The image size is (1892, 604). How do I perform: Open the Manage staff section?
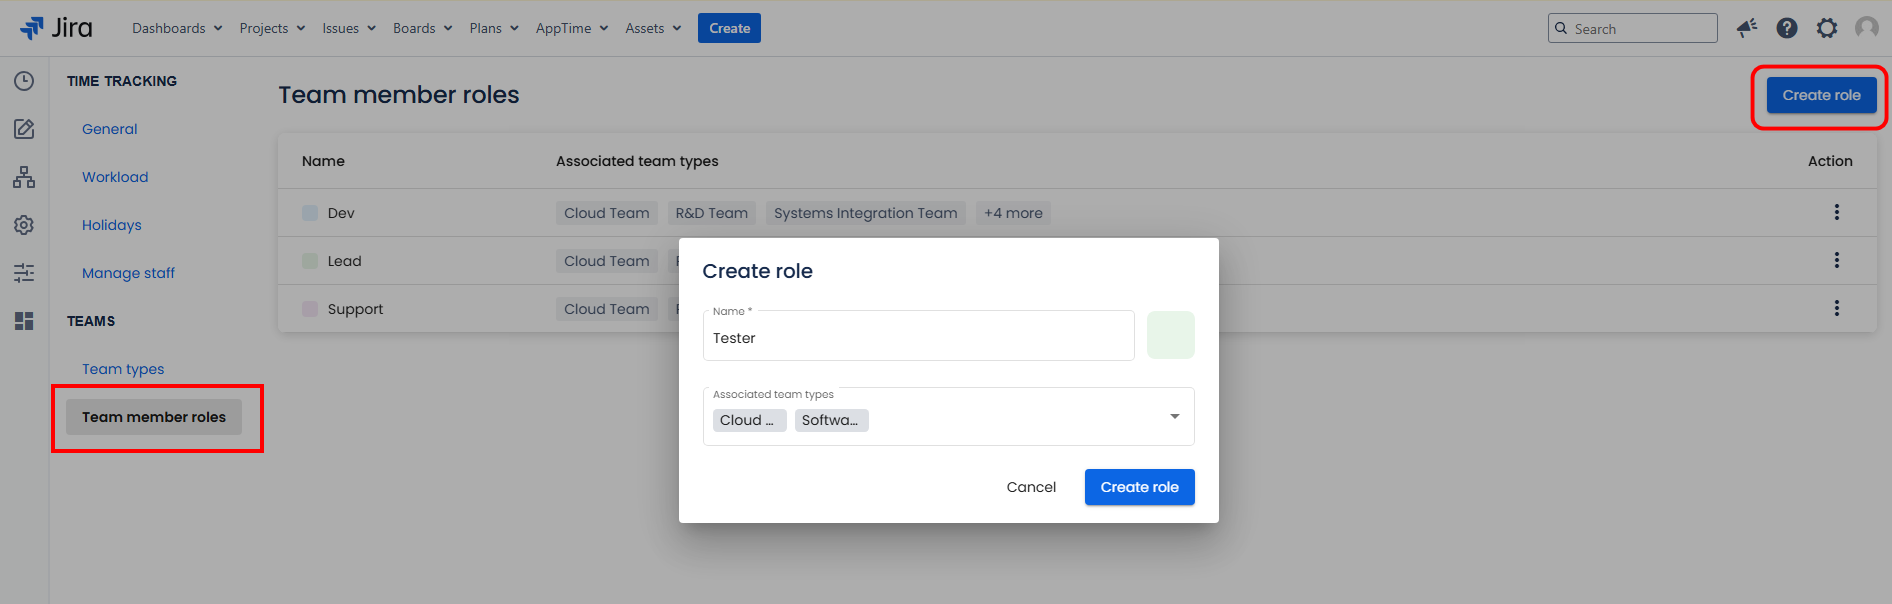coord(128,273)
